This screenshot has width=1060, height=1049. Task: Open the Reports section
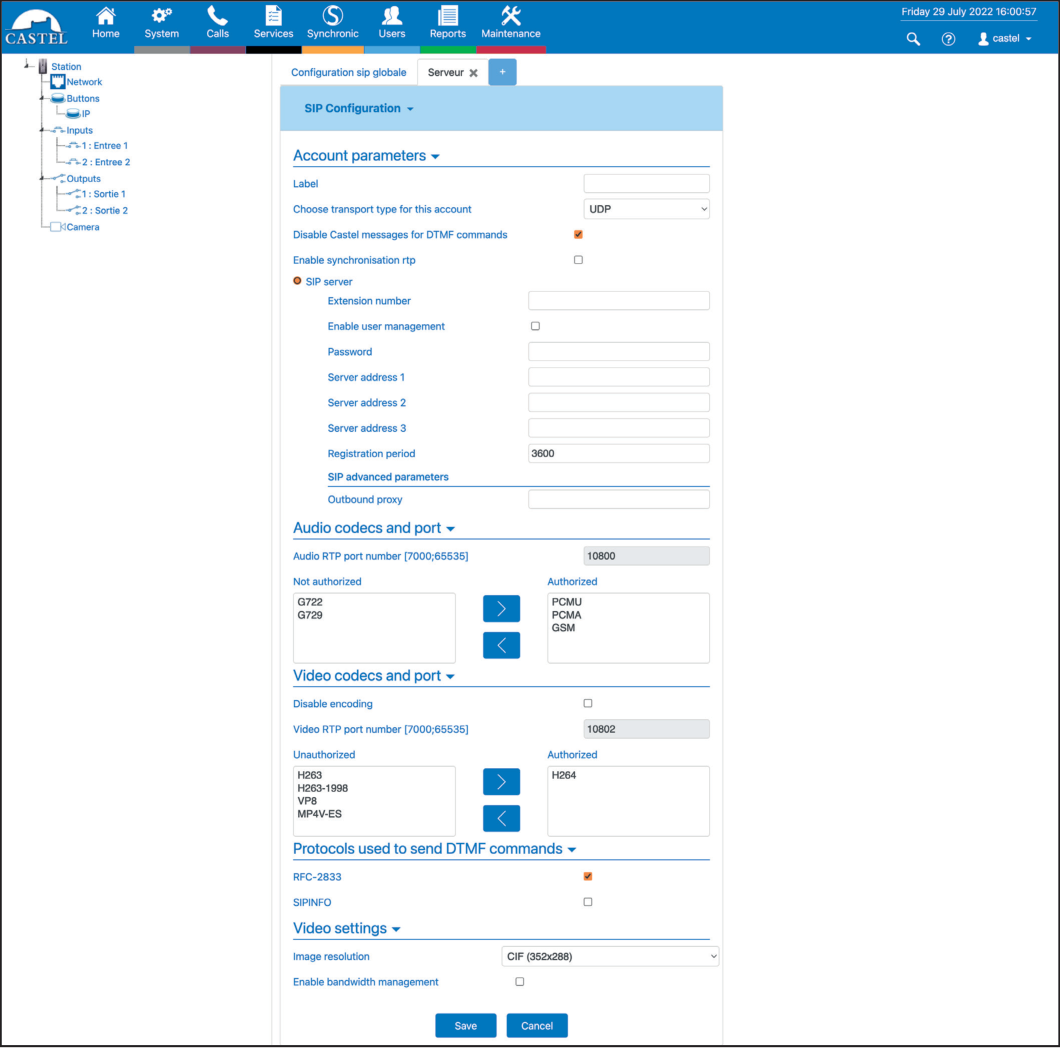[x=447, y=22]
